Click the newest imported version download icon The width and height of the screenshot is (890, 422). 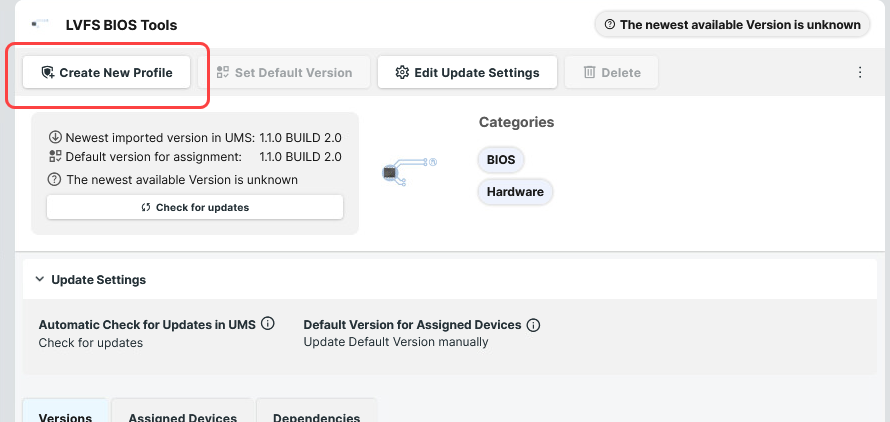55,137
